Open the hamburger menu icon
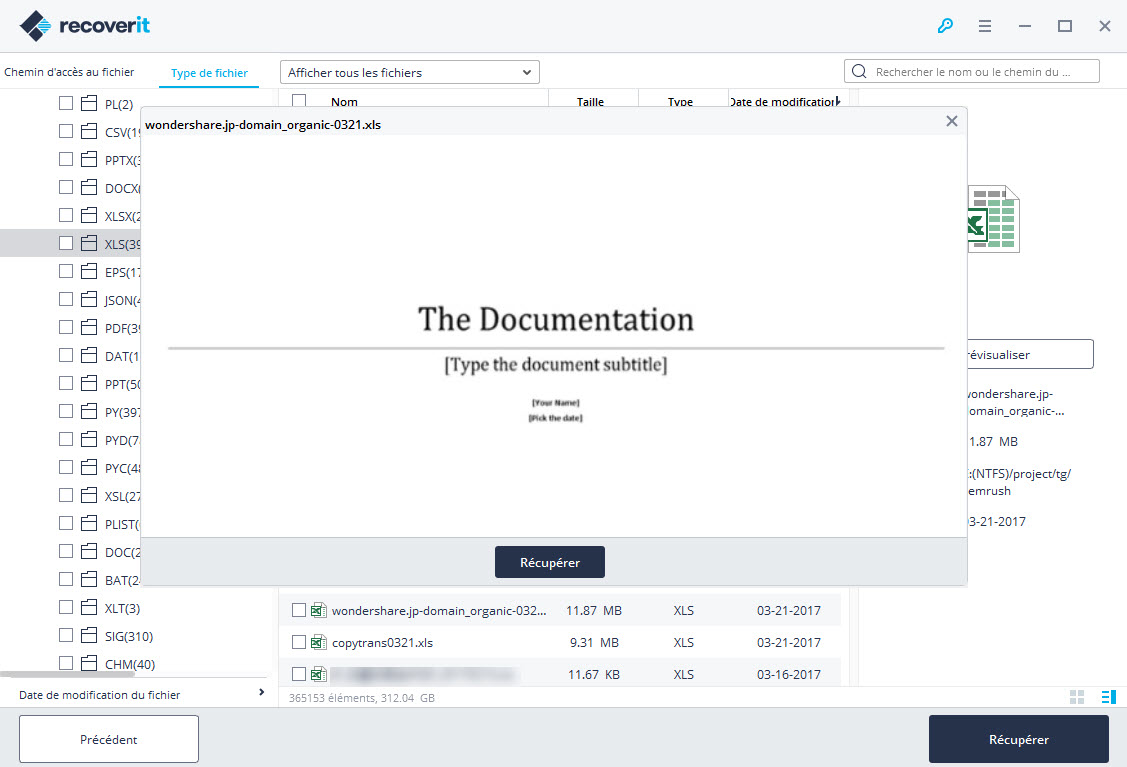1127x767 pixels. (985, 26)
